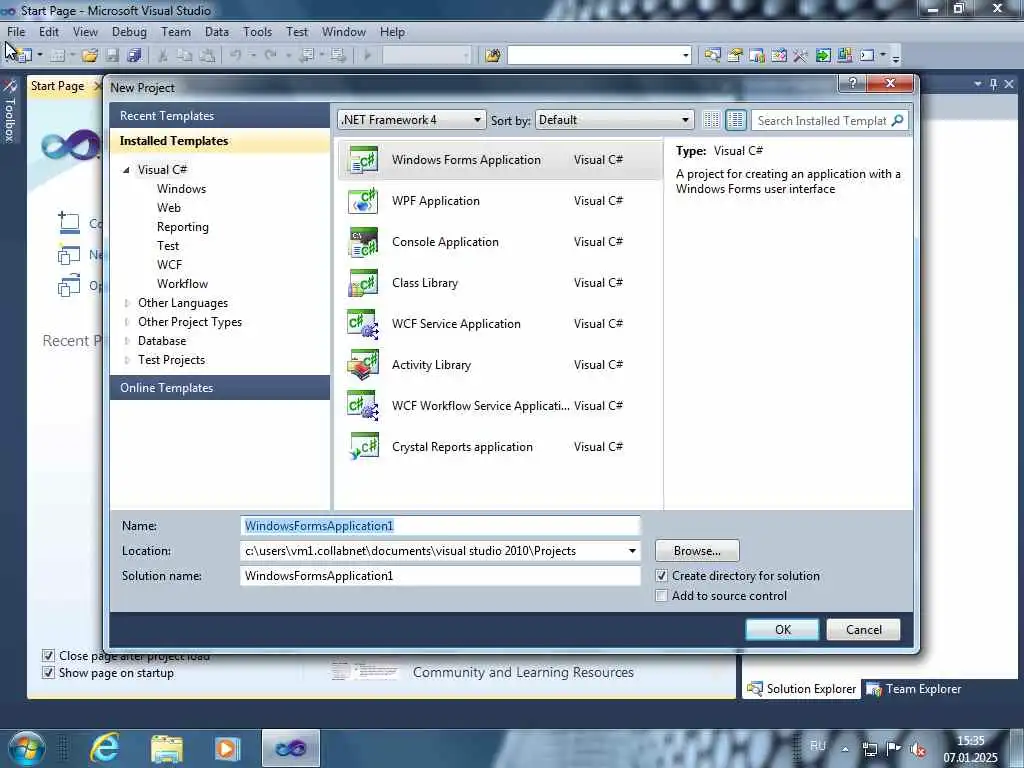Image resolution: width=1024 pixels, height=768 pixels.
Task: Click the Solution name input field
Action: point(440,576)
